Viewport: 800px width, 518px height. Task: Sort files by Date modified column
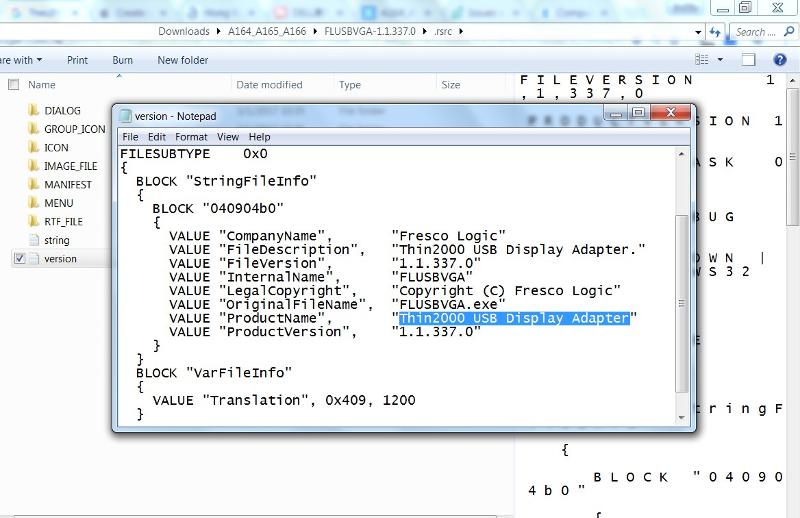[x=269, y=85]
